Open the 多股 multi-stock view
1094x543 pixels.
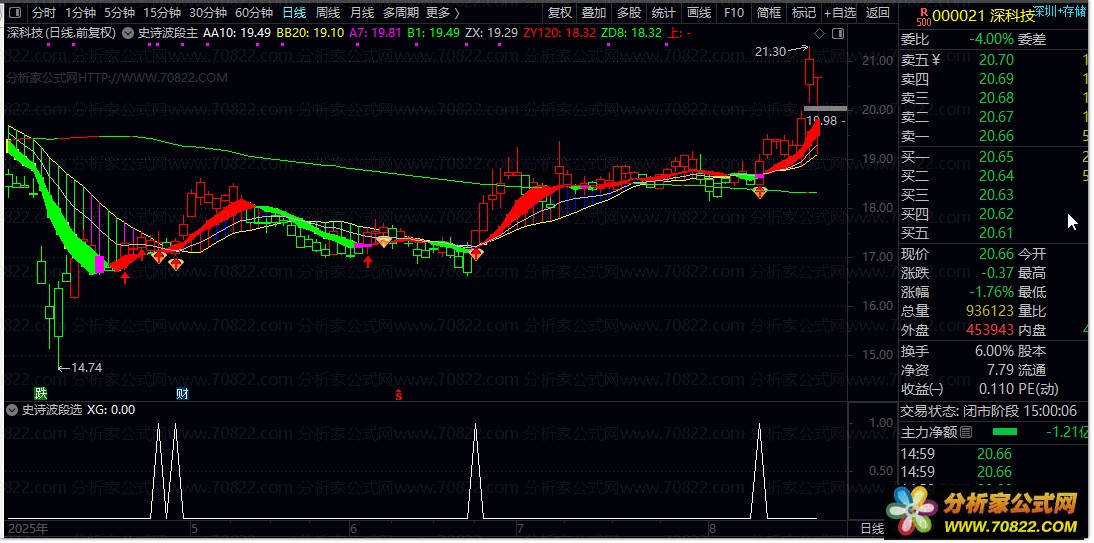pos(629,12)
